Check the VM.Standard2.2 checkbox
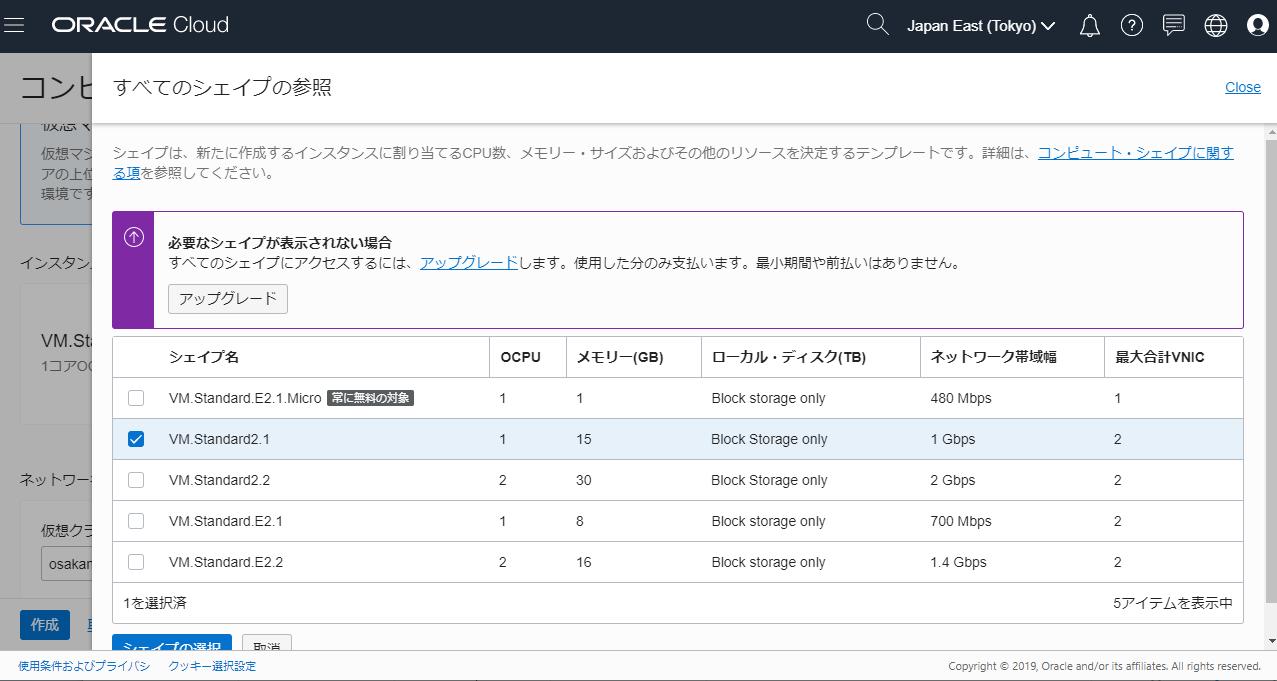Viewport: 1277px width, 681px height. (136, 480)
